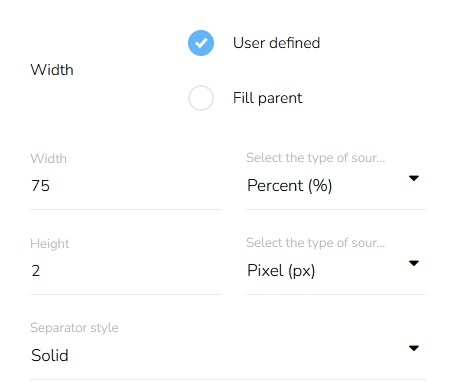Click the arrow icon in Separator style row
453x387 pixels.
point(414,348)
